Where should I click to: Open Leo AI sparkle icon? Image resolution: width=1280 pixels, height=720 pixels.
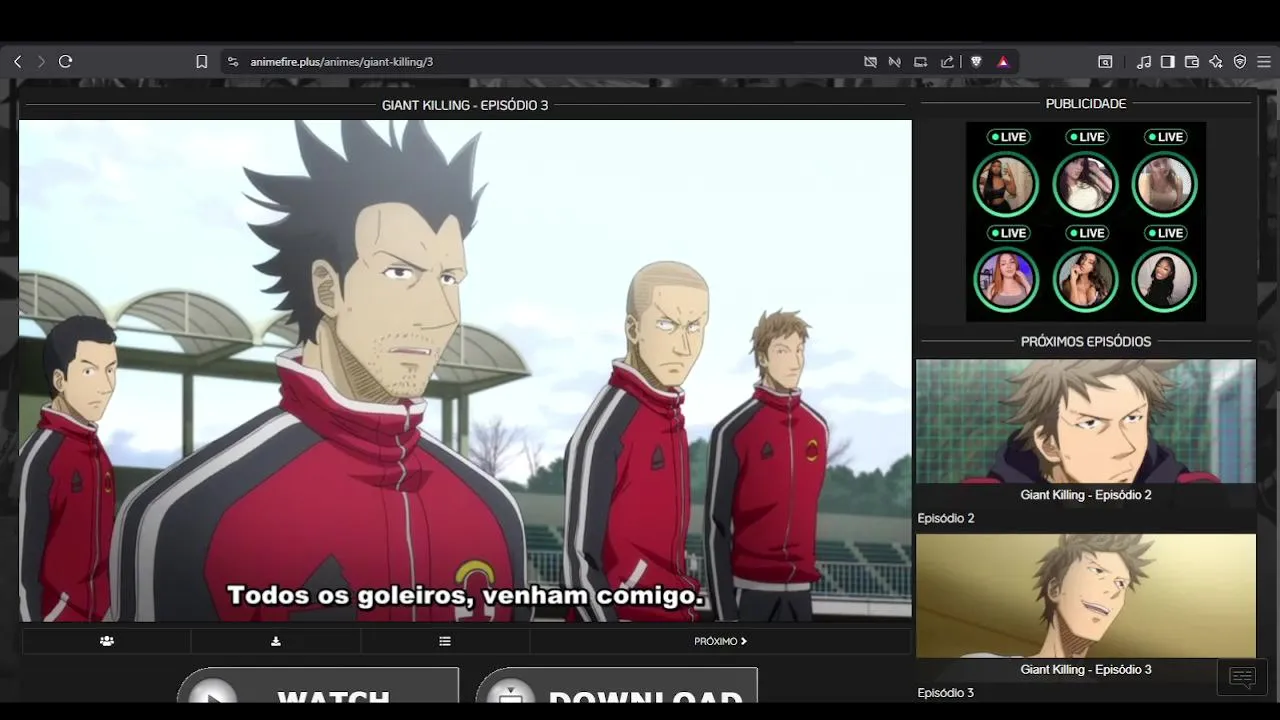(x=1216, y=62)
